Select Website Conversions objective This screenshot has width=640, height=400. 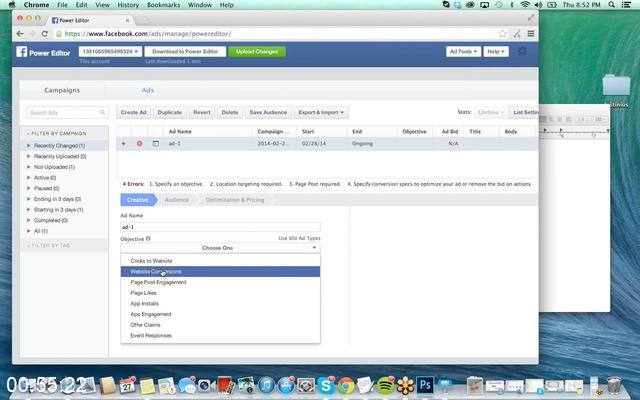[x=220, y=271]
